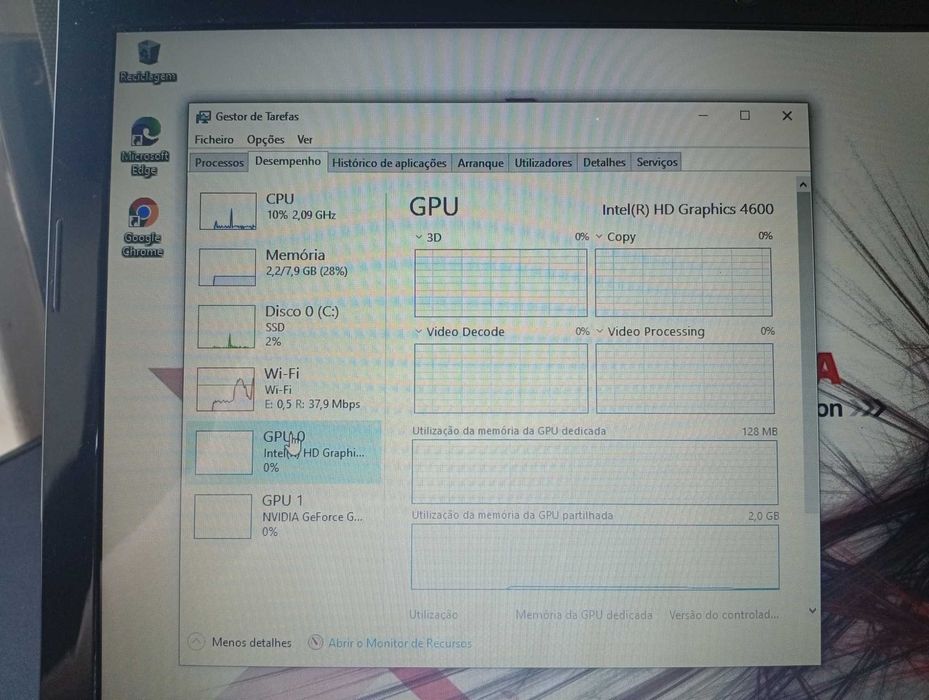Switch to Histórico de aplicações tab
Image resolution: width=929 pixels, height=700 pixels.
[389, 163]
